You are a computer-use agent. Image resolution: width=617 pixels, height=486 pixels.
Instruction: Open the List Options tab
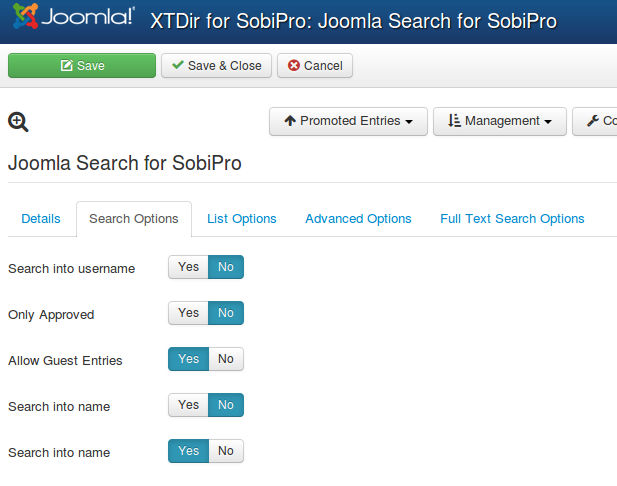point(242,219)
